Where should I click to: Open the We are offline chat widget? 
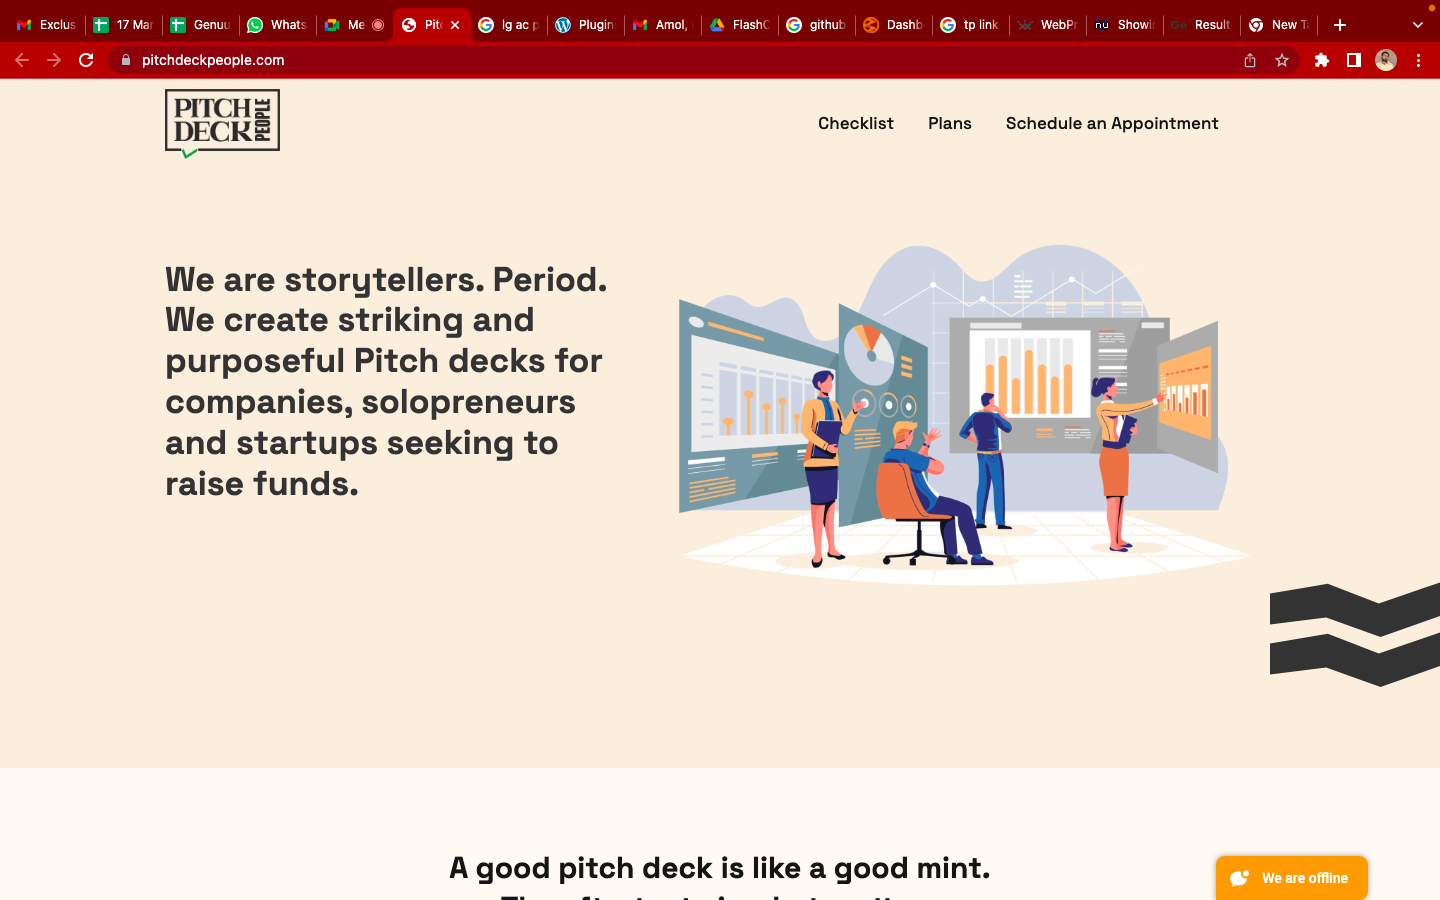[x=1291, y=878]
